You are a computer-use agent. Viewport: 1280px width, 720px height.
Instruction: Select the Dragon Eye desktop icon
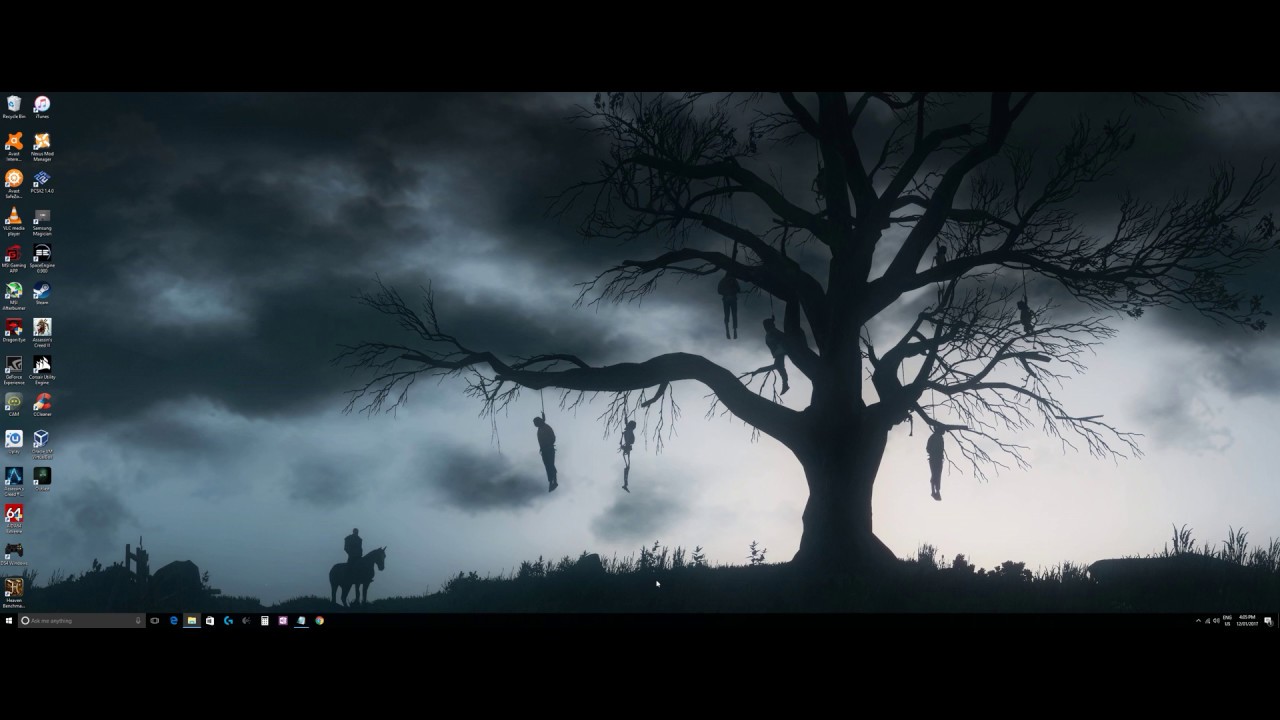(14, 330)
